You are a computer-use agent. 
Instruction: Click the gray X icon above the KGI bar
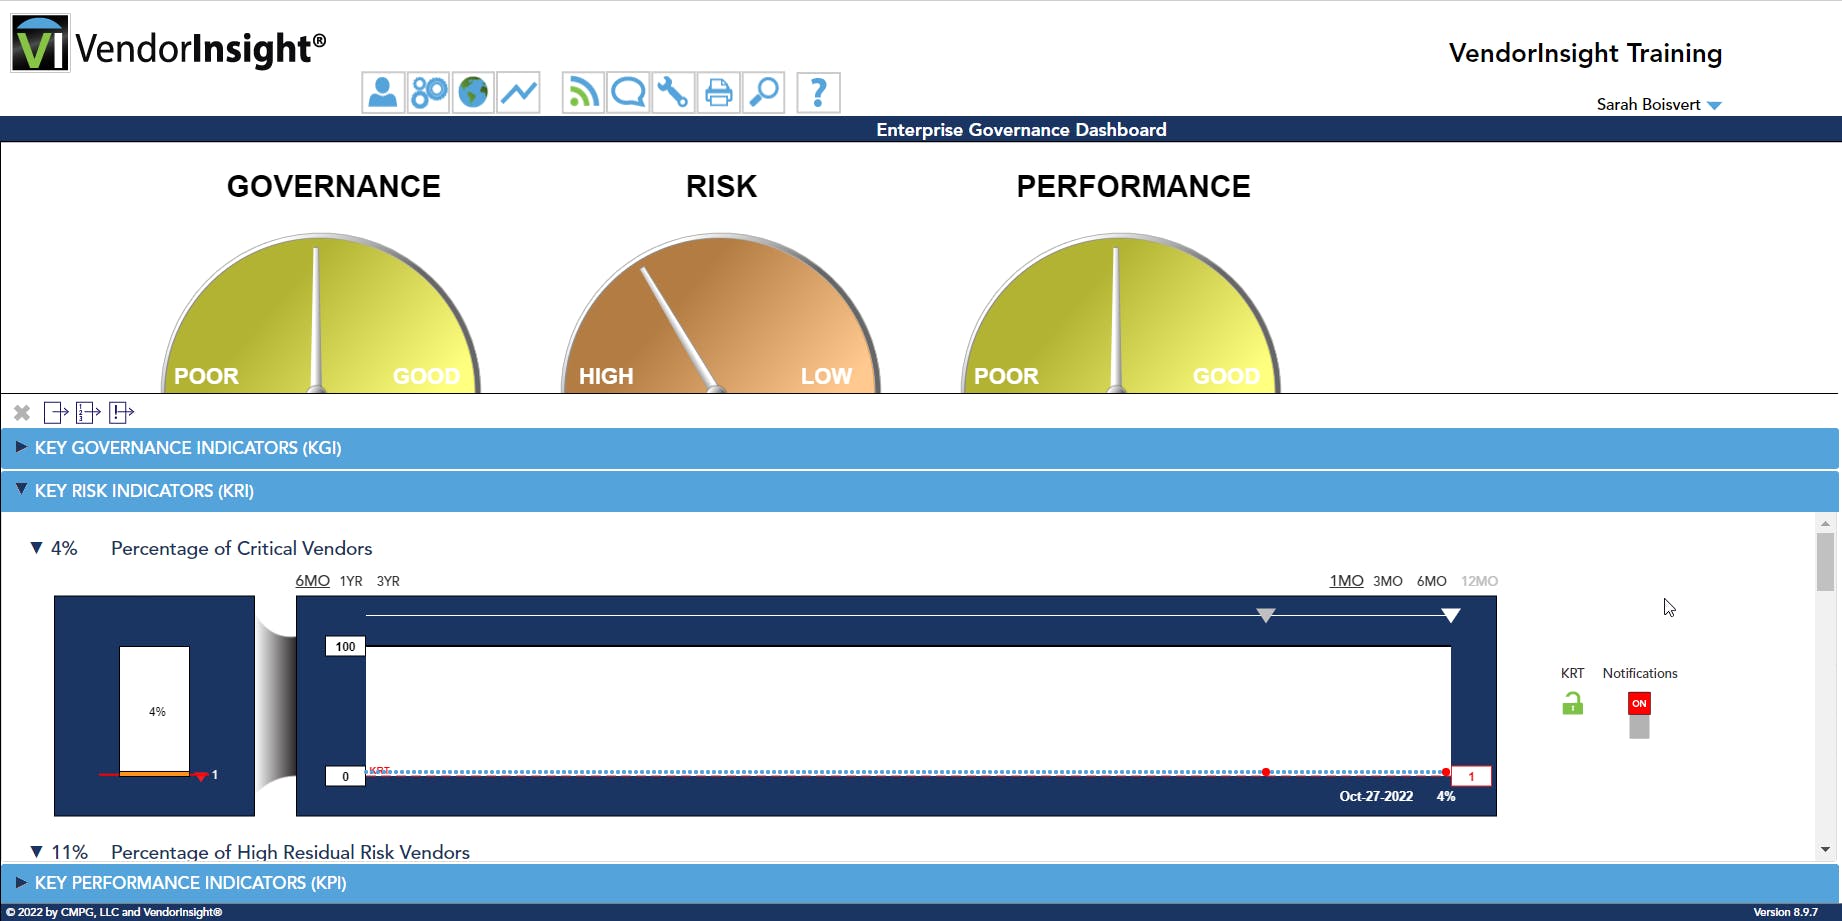[x=22, y=413]
